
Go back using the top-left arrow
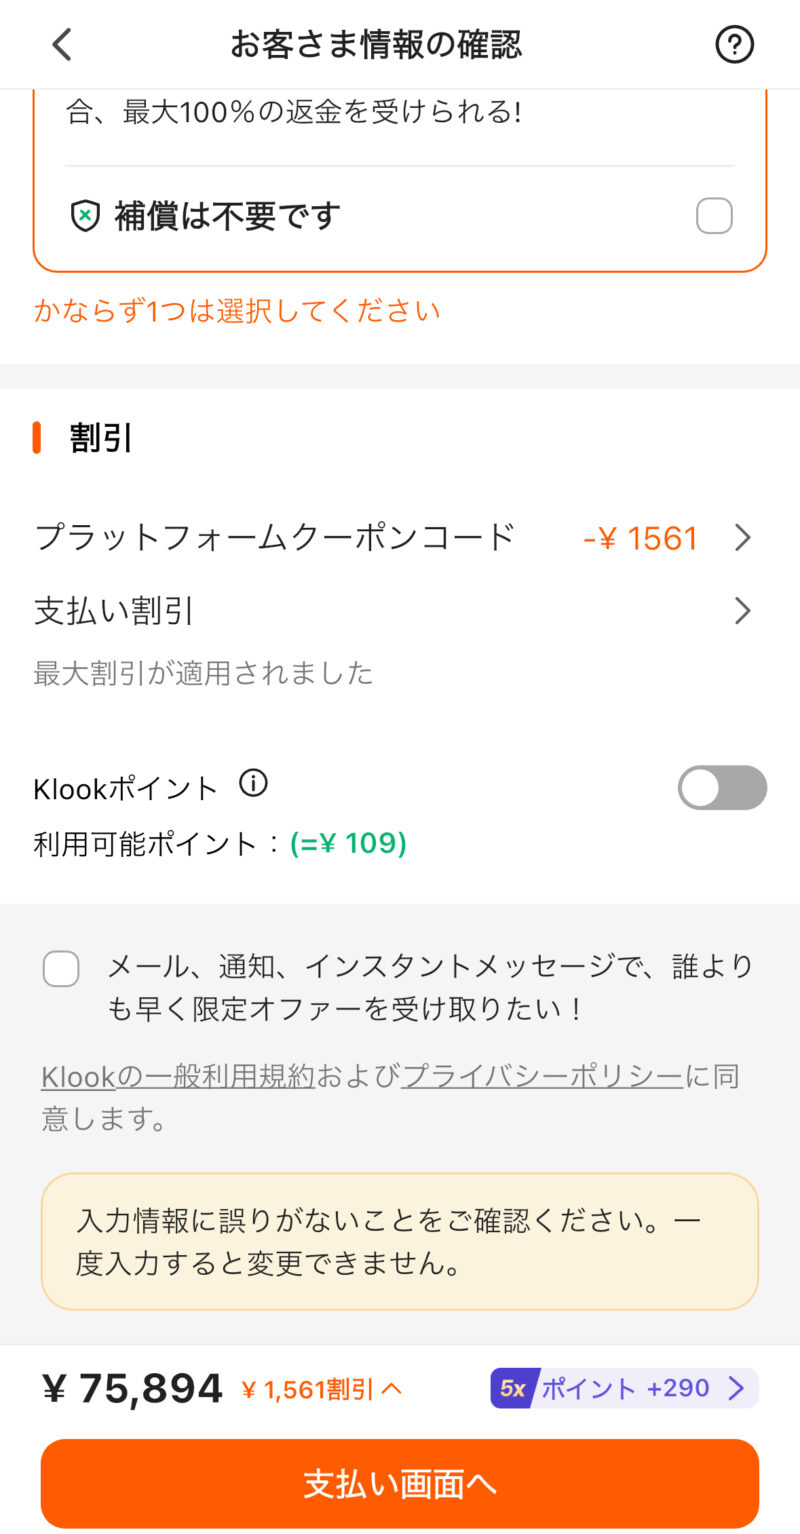pyautogui.click(x=62, y=44)
